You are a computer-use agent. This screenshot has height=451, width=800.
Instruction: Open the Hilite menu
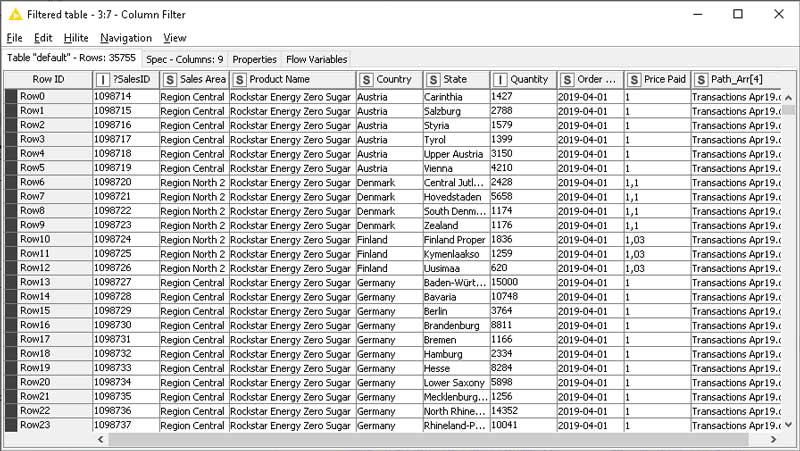pos(76,38)
